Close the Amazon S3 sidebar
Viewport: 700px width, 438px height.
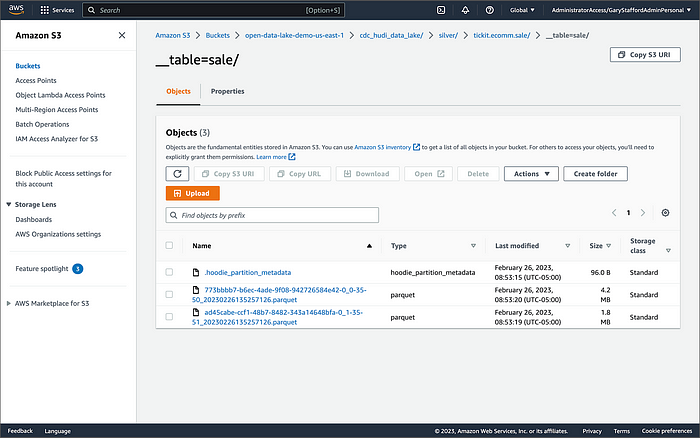[122, 35]
